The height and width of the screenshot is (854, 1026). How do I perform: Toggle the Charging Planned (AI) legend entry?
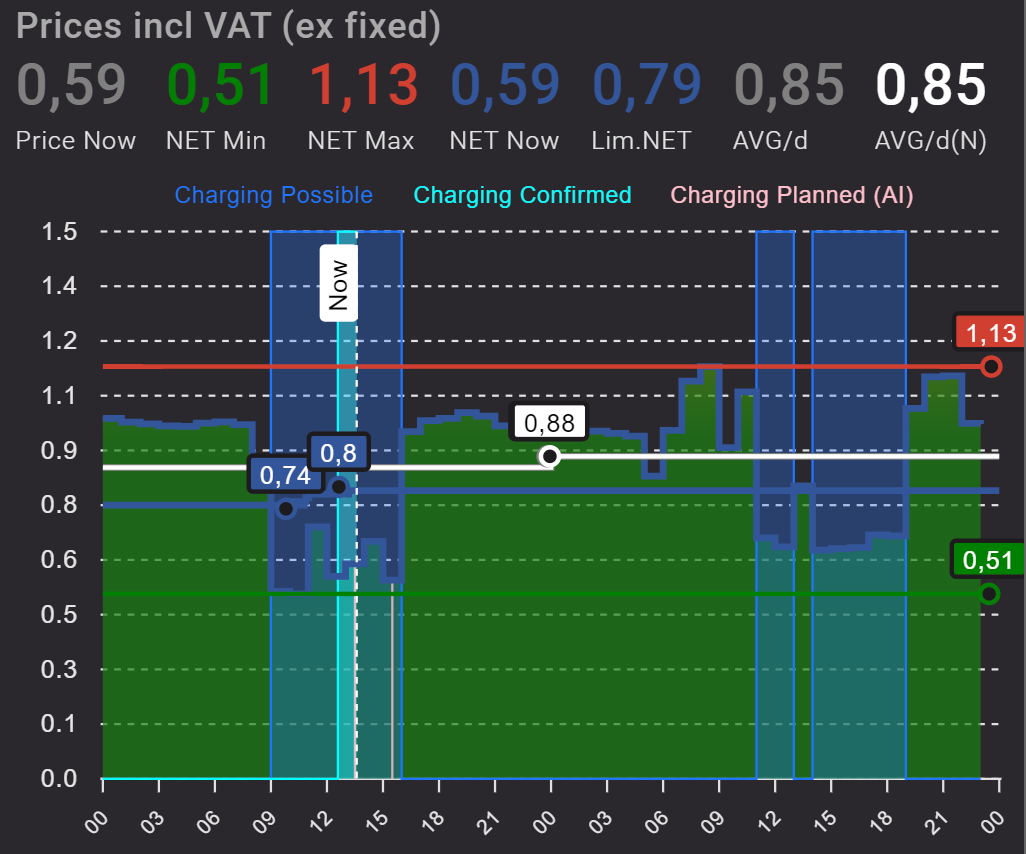tap(792, 195)
